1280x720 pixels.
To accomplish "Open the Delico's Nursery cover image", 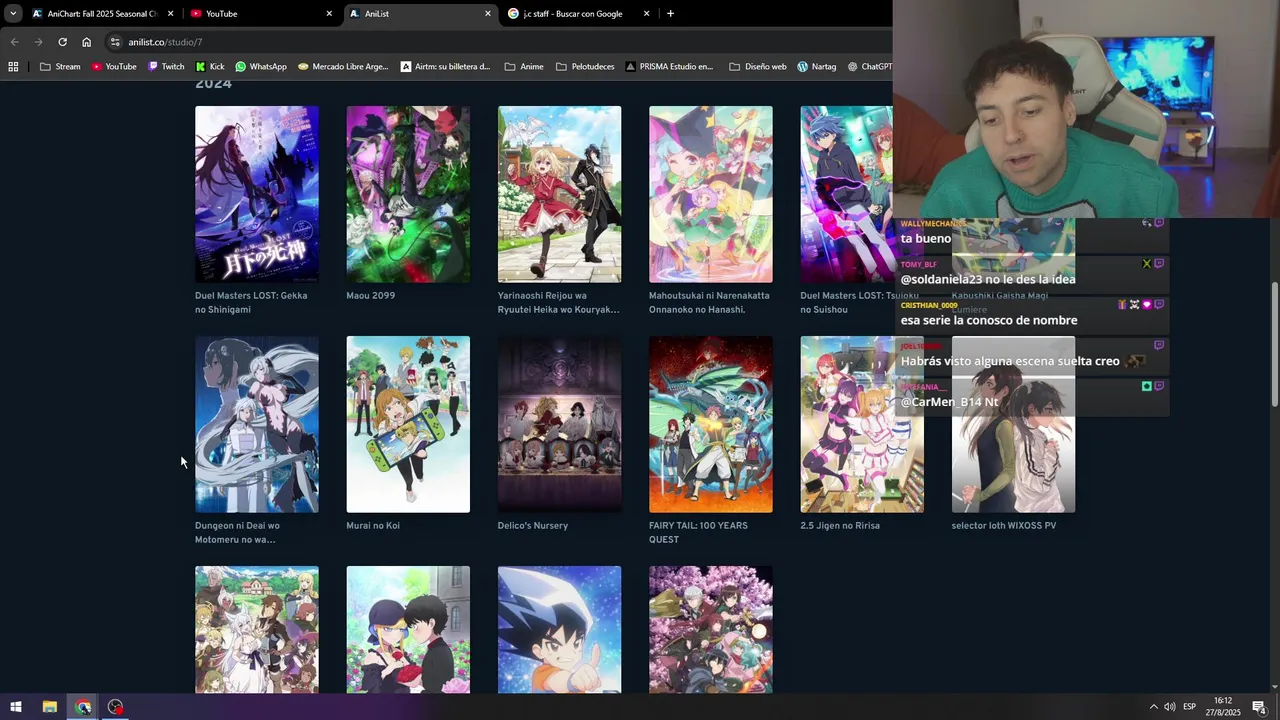I will click(x=559, y=424).
